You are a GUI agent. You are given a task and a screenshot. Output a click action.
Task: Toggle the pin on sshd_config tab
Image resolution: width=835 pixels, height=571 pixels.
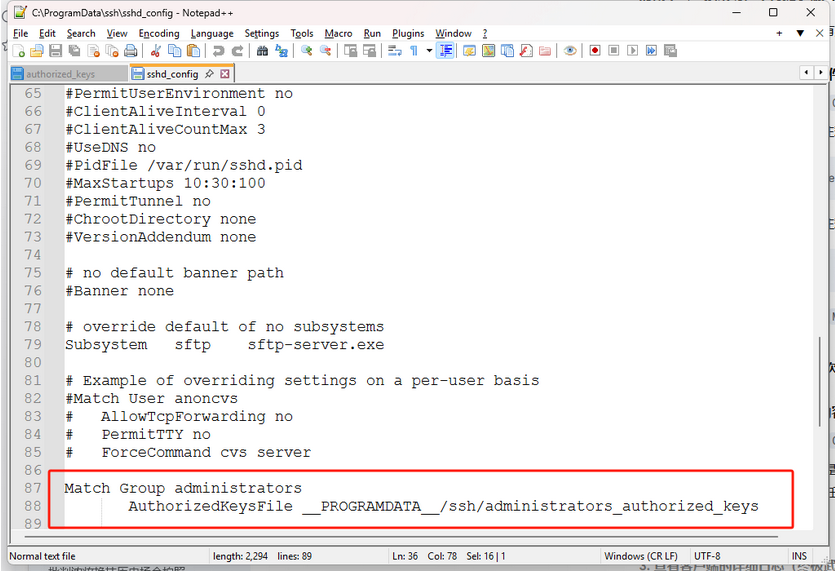coord(209,74)
